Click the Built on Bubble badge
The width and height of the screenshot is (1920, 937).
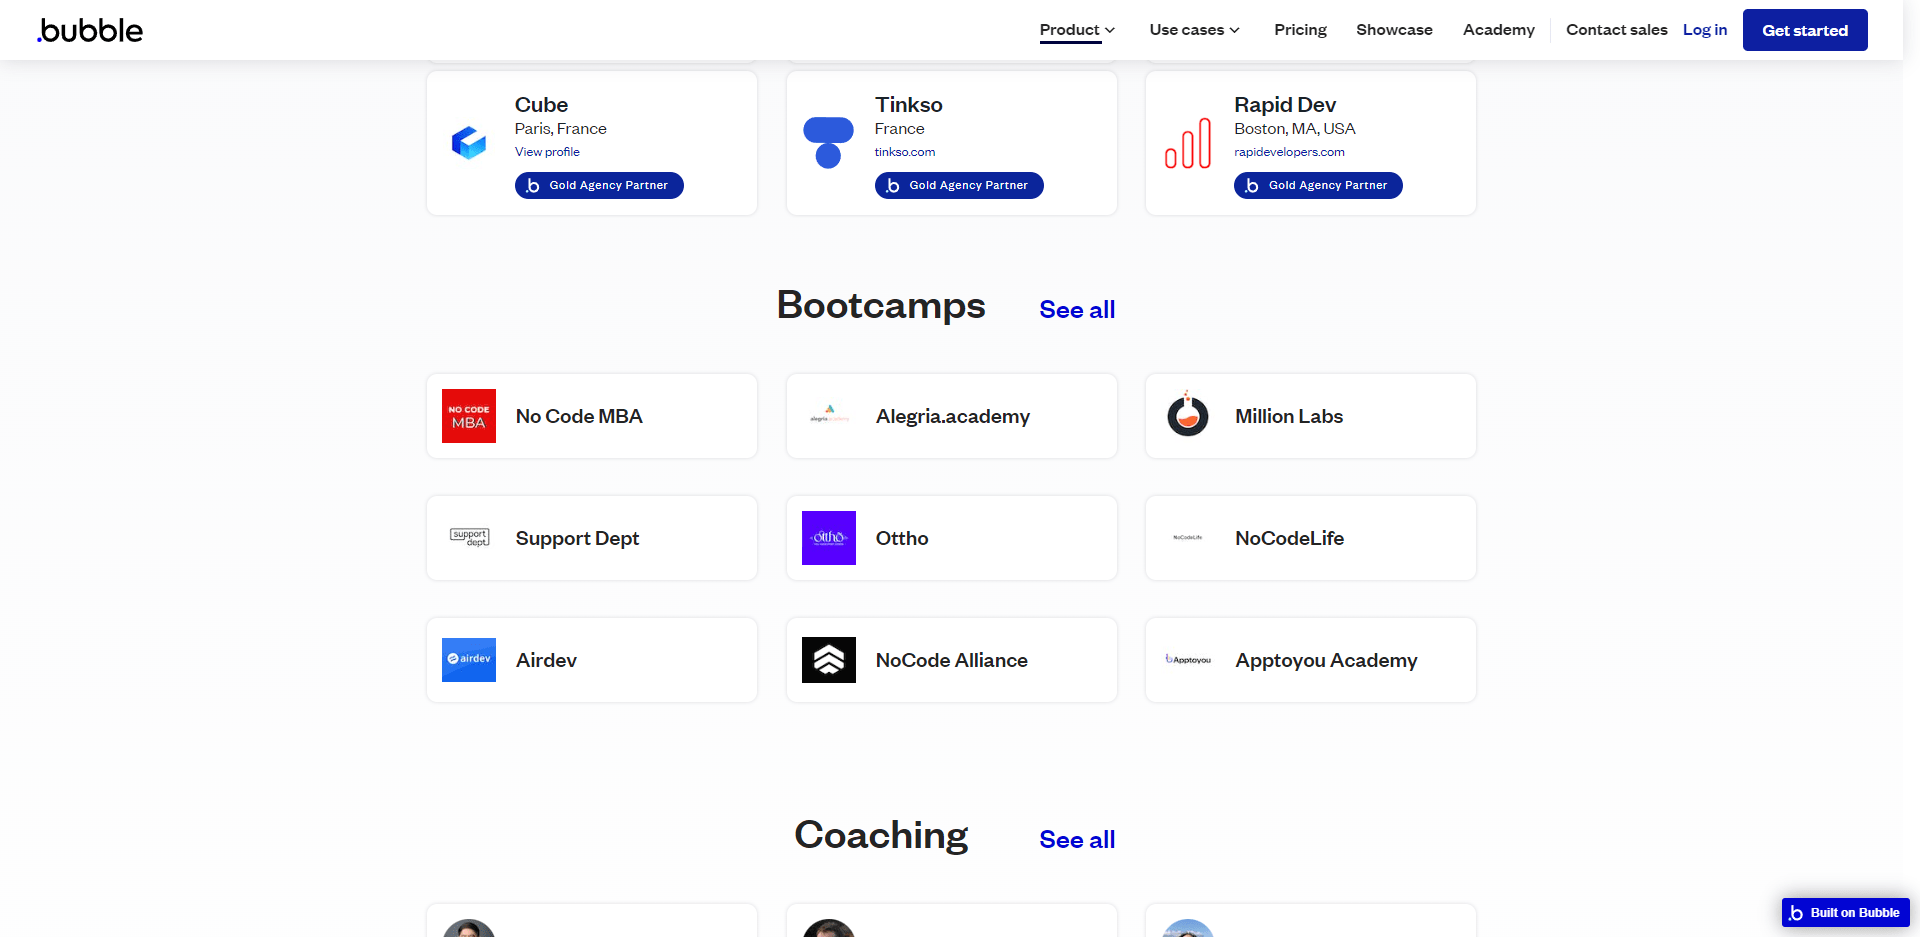(1845, 912)
